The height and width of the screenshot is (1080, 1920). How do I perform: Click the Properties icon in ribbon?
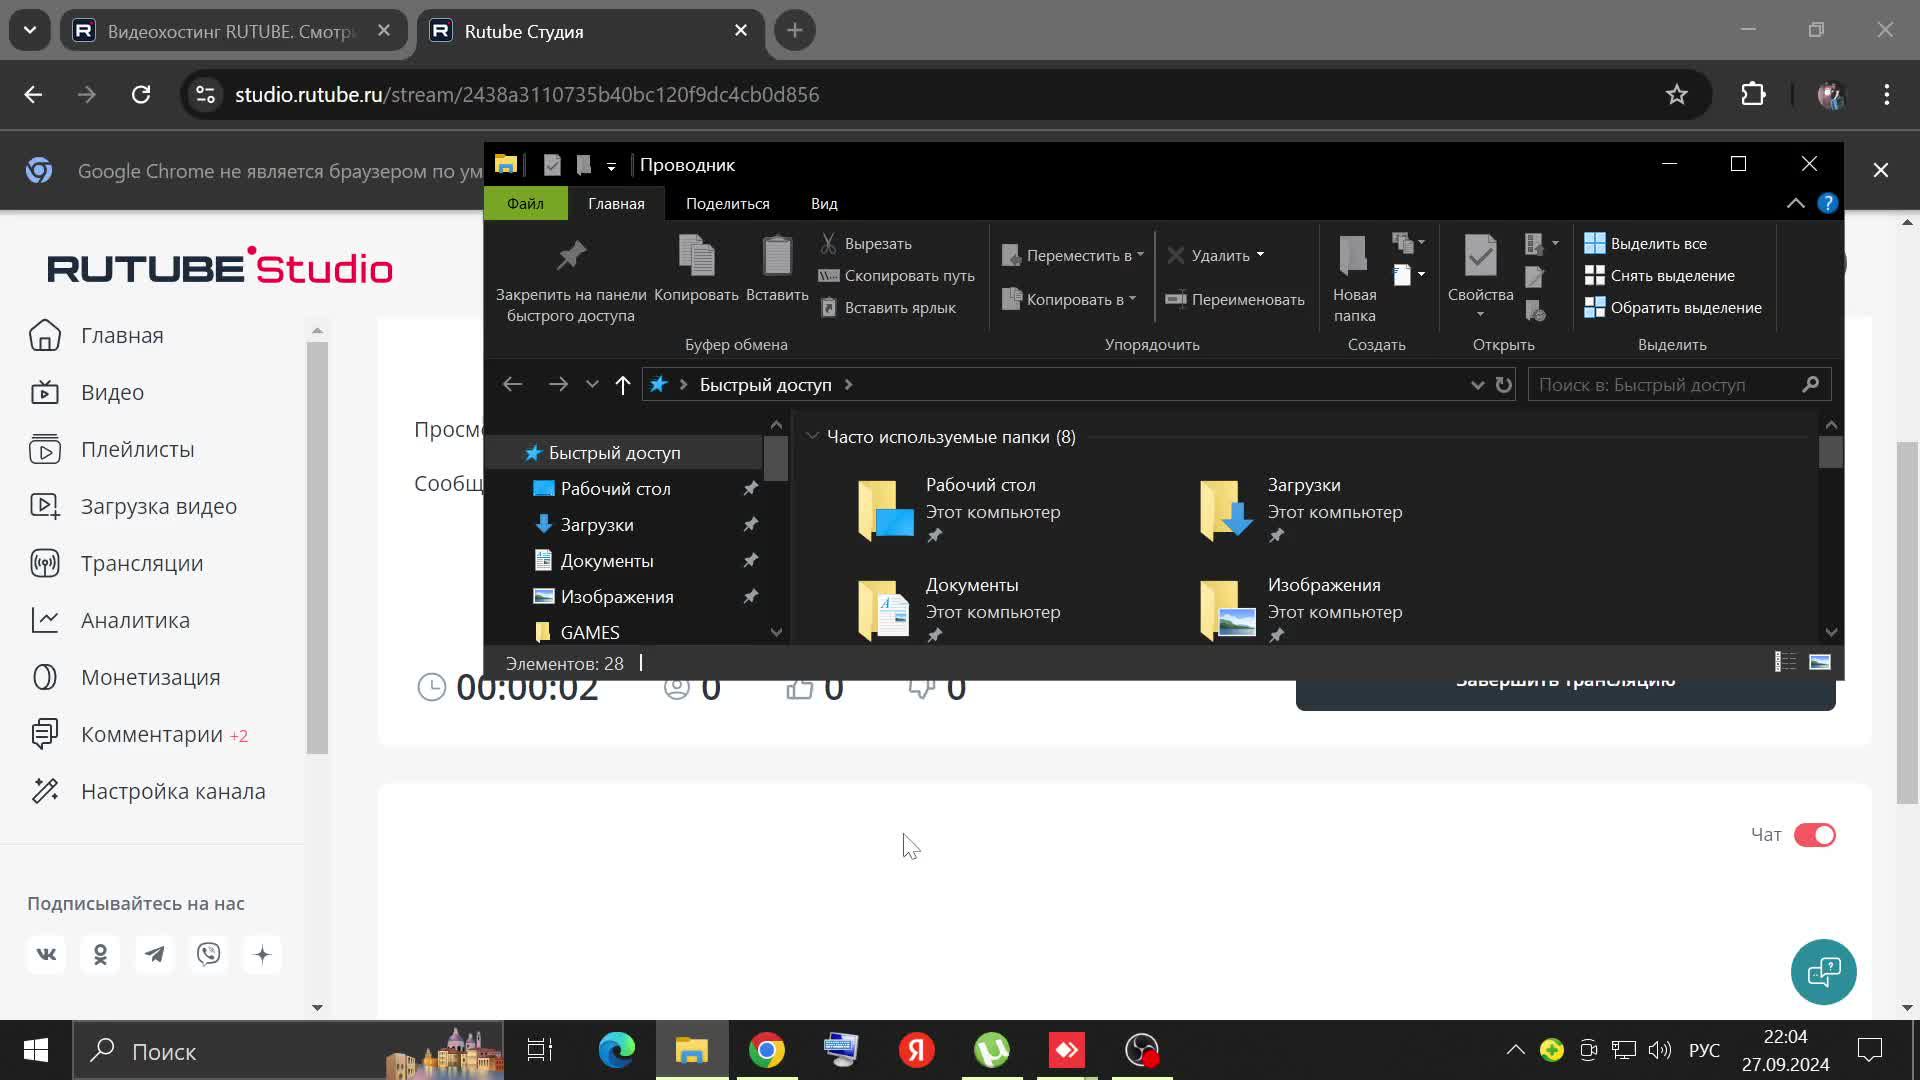click(x=1480, y=258)
